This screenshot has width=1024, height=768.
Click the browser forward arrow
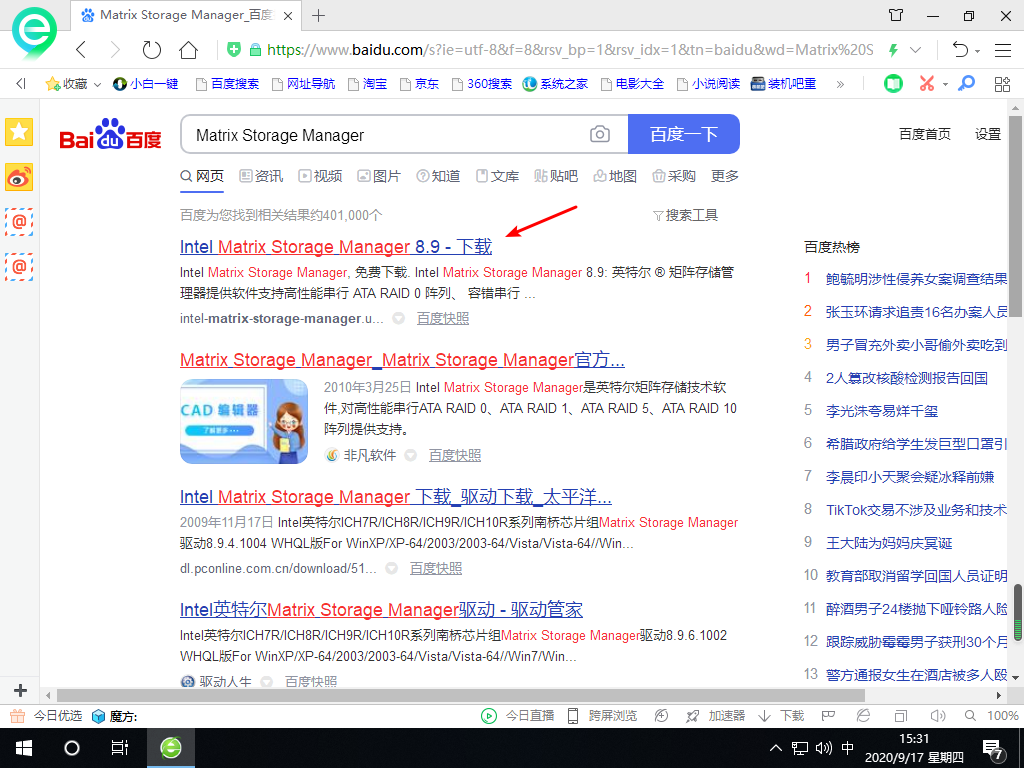pos(116,50)
